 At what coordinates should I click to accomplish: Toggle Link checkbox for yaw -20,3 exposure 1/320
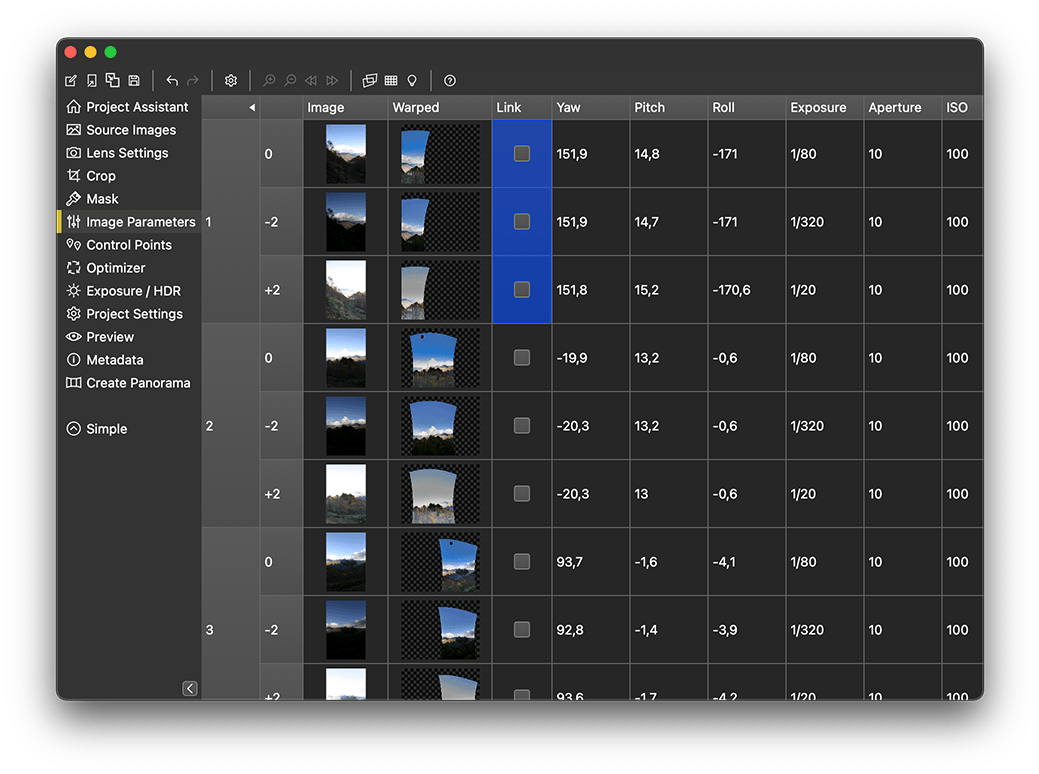coord(522,426)
